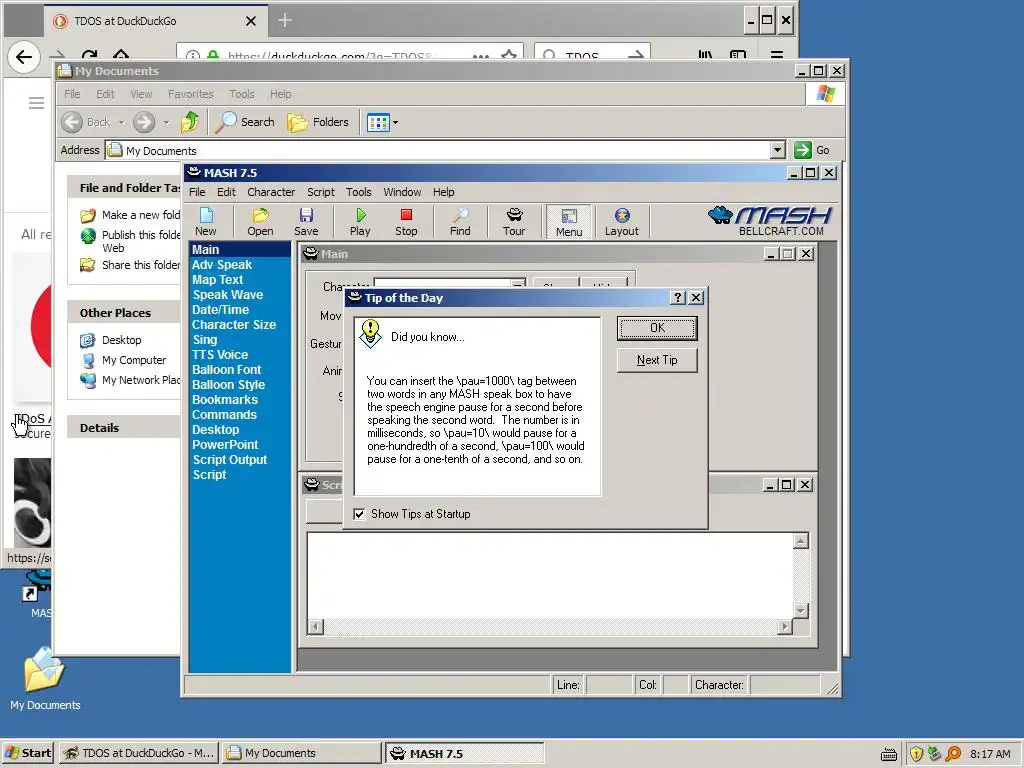Viewport: 1024px width, 768px height.
Task: Open the Edit menu in MASH
Action: point(226,192)
